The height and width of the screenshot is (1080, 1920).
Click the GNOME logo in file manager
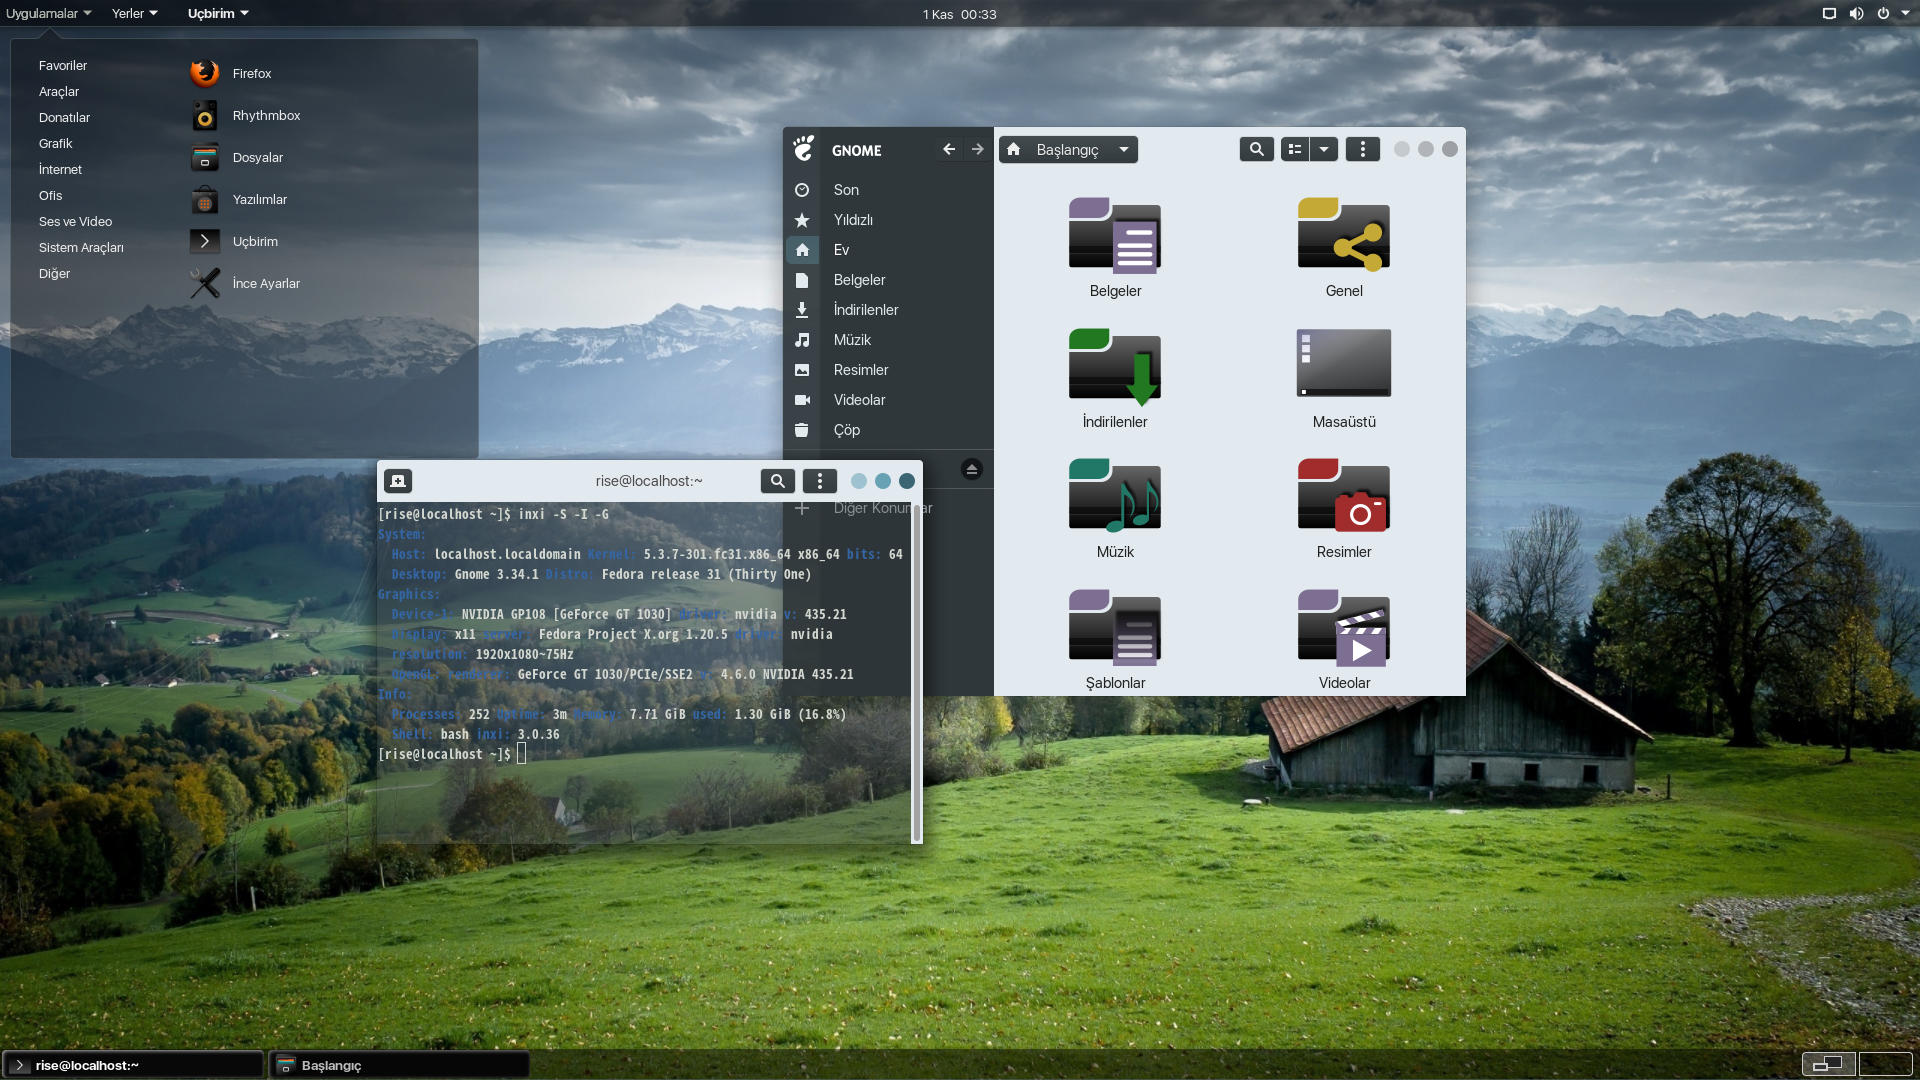click(x=804, y=149)
